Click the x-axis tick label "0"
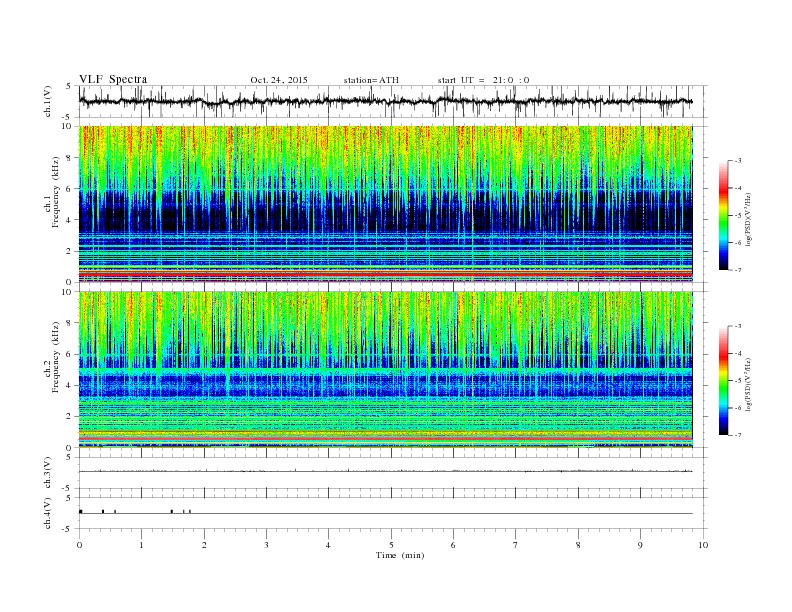Screen dimensions: 792x612 79,545
